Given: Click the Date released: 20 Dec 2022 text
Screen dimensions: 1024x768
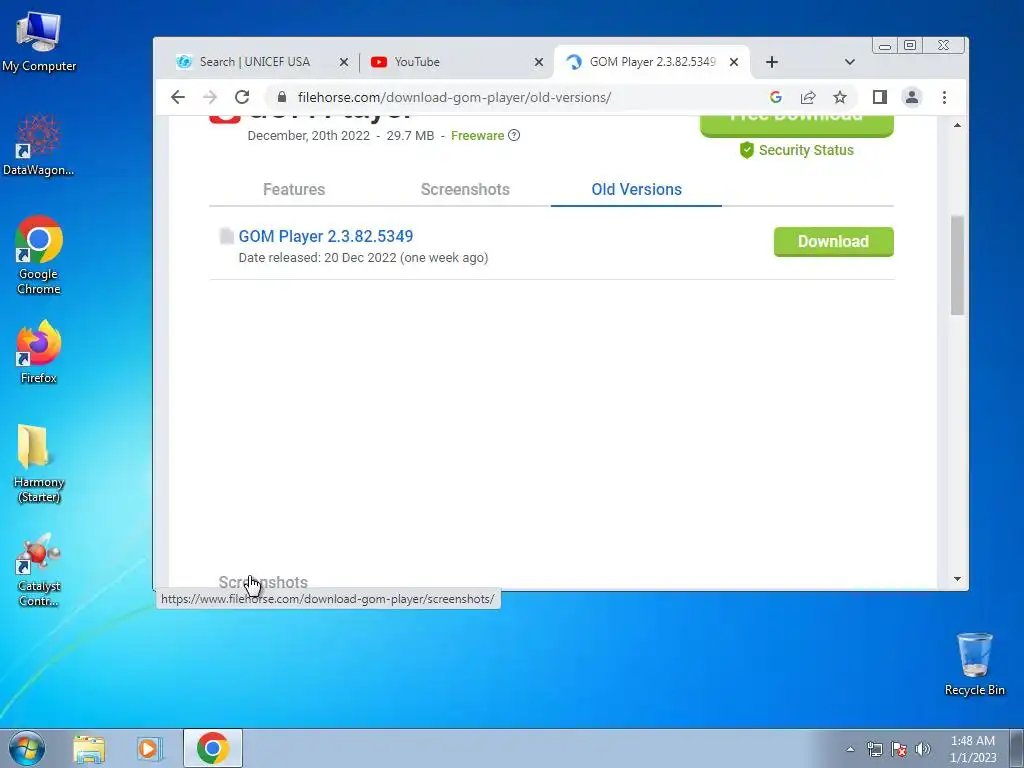Looking at the screenshot, I should (x=363, y=257).
